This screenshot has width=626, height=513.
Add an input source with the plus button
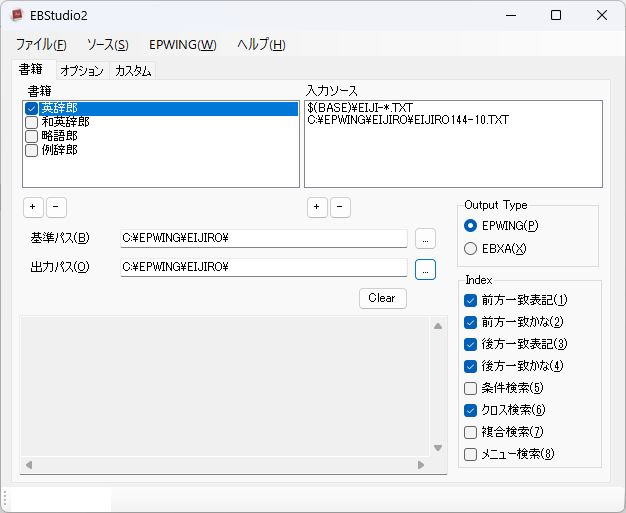(317, 207)
